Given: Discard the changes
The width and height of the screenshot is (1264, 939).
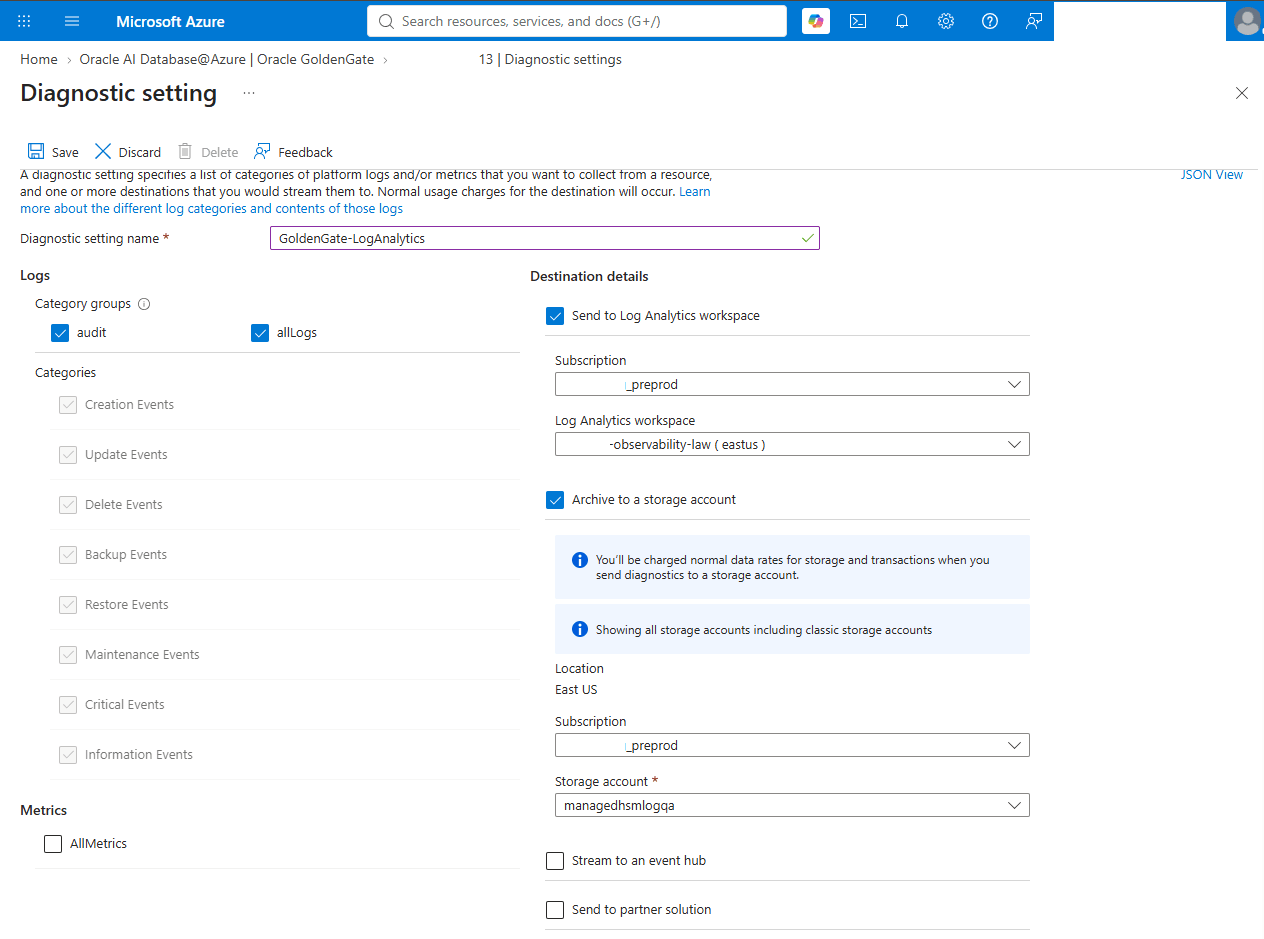Looking at the screenshot, I should click(128, 152).
